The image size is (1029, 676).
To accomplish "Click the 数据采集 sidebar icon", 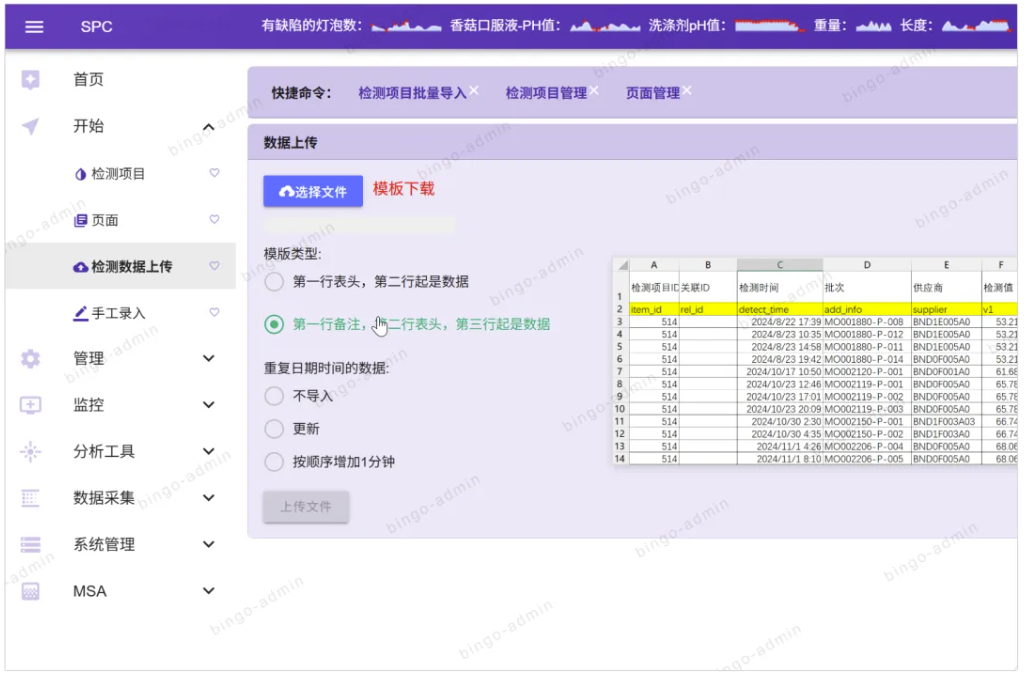I will tap(31, 498).
